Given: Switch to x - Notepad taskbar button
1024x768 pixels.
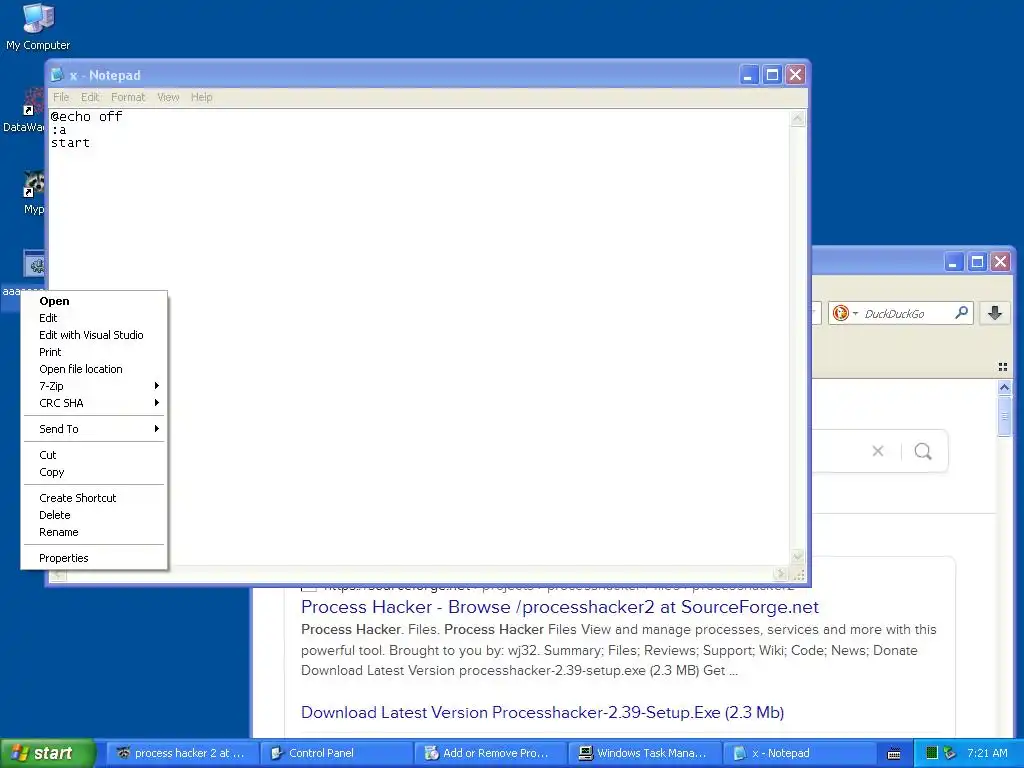Looking at the screenshot, I should [x=799, y=753].
